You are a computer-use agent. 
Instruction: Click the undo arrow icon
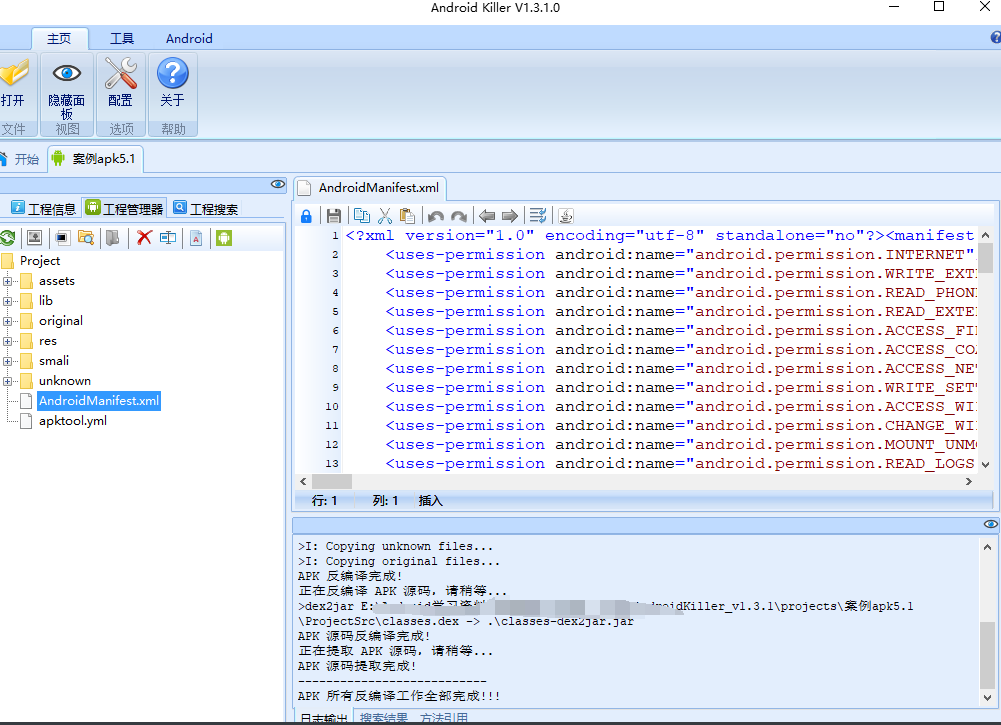(436, 216)
